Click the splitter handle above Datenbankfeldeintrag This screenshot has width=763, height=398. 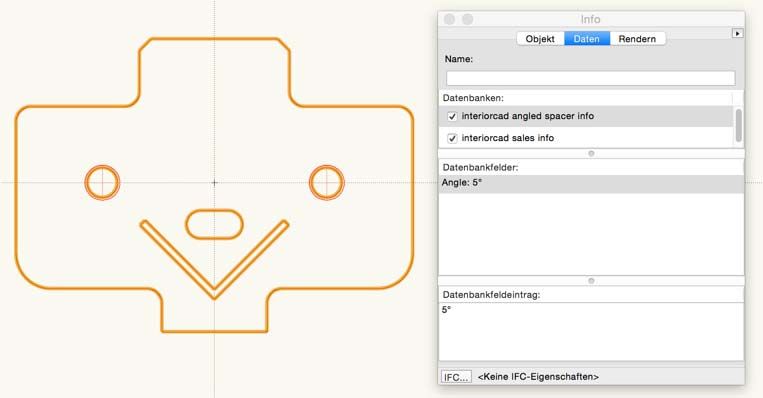591,281
